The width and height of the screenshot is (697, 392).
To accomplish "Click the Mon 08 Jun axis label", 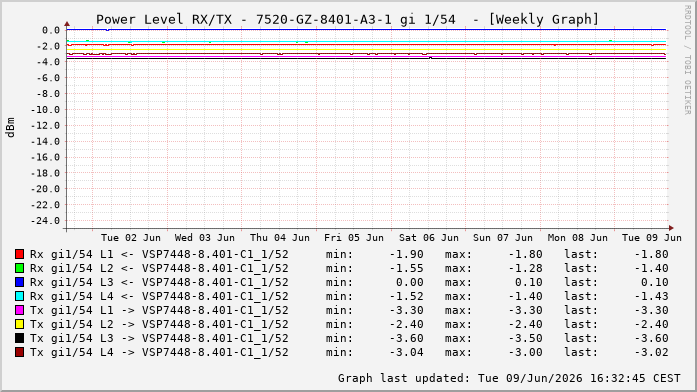I will point(577,238).
